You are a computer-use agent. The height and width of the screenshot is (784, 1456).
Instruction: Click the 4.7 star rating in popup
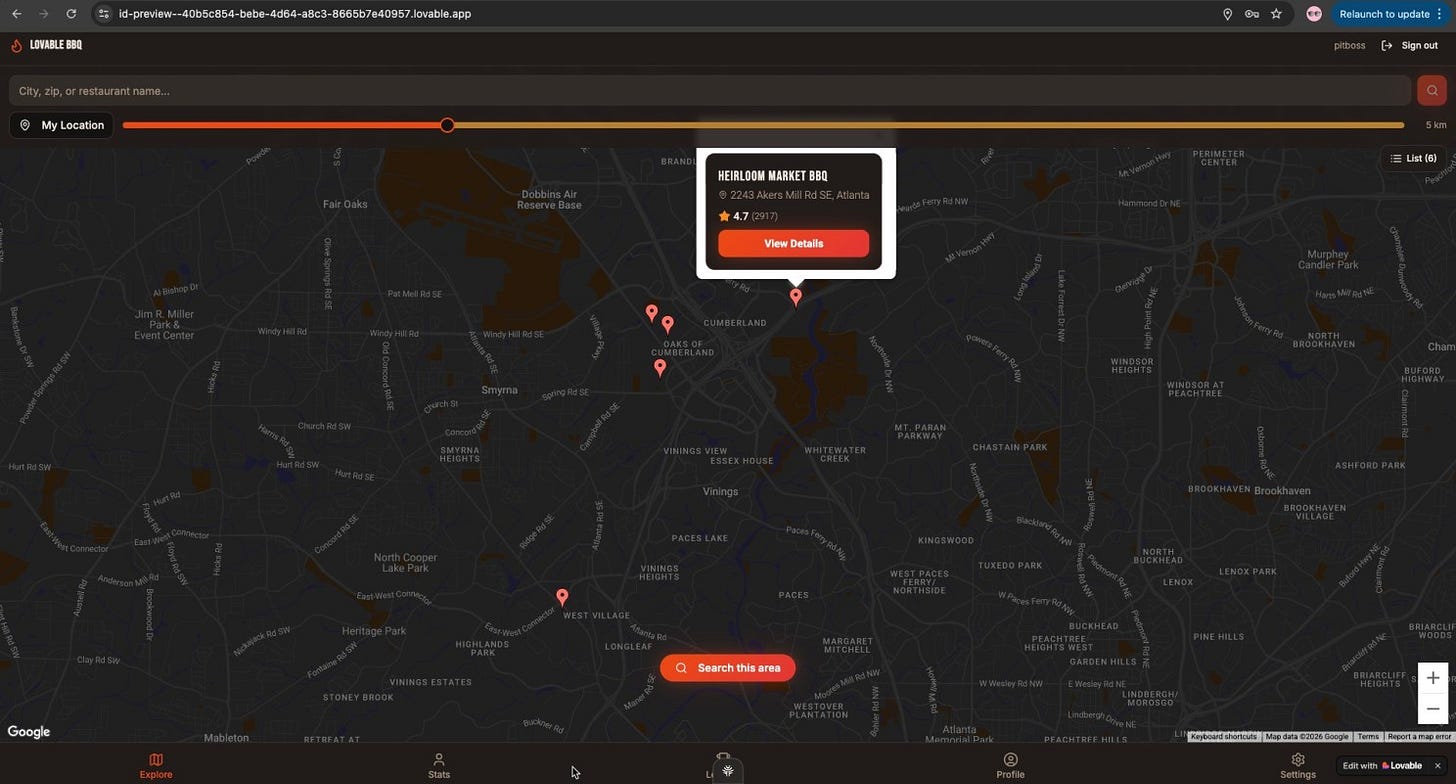point(741,216)
